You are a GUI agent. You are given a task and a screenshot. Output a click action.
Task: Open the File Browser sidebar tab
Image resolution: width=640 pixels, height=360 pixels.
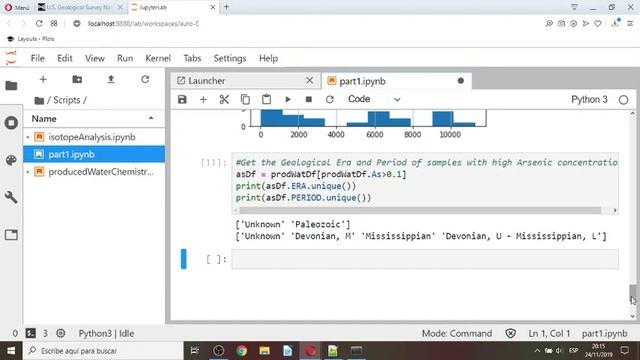click(x=11, y=86)
